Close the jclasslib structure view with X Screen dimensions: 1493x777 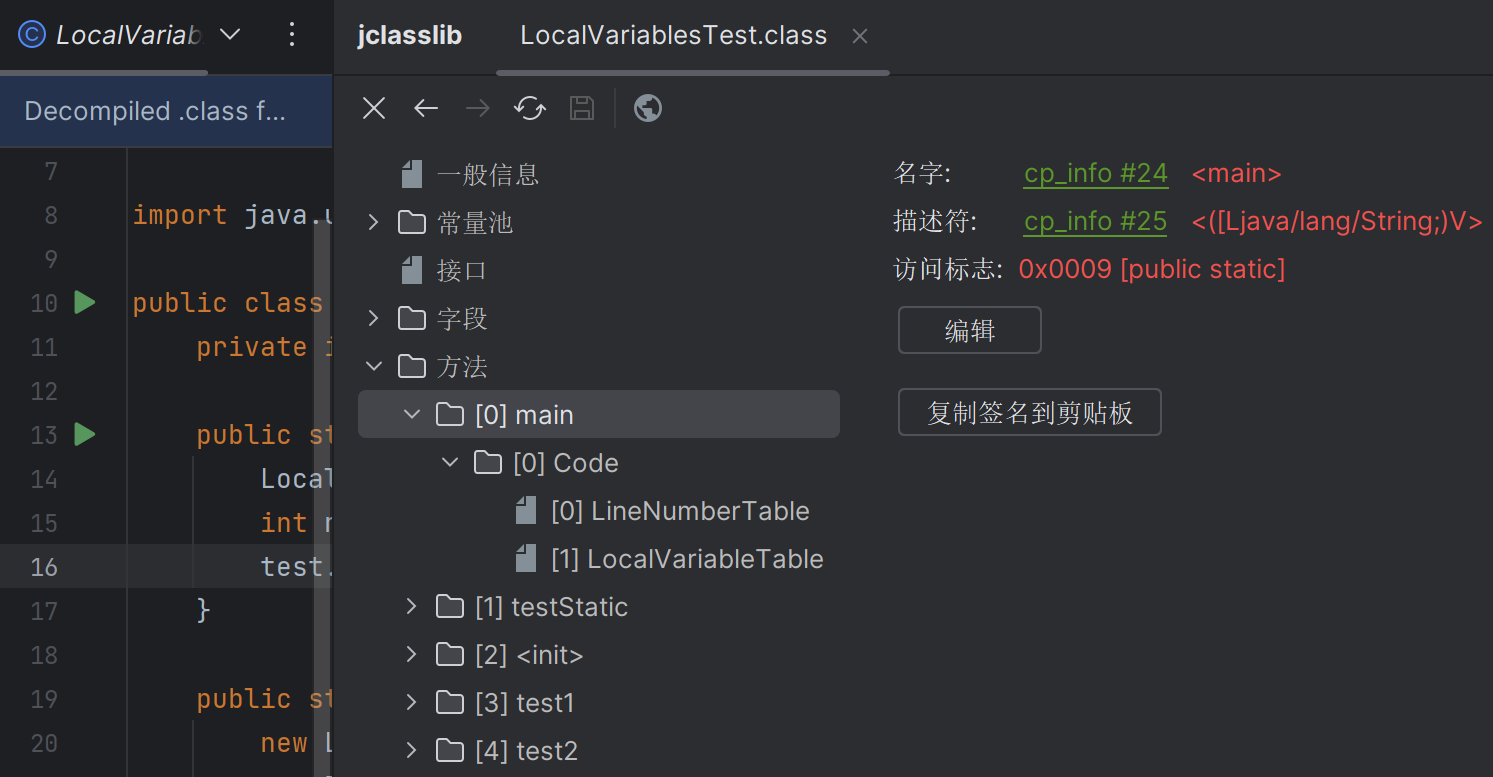[x=374, y=108]
